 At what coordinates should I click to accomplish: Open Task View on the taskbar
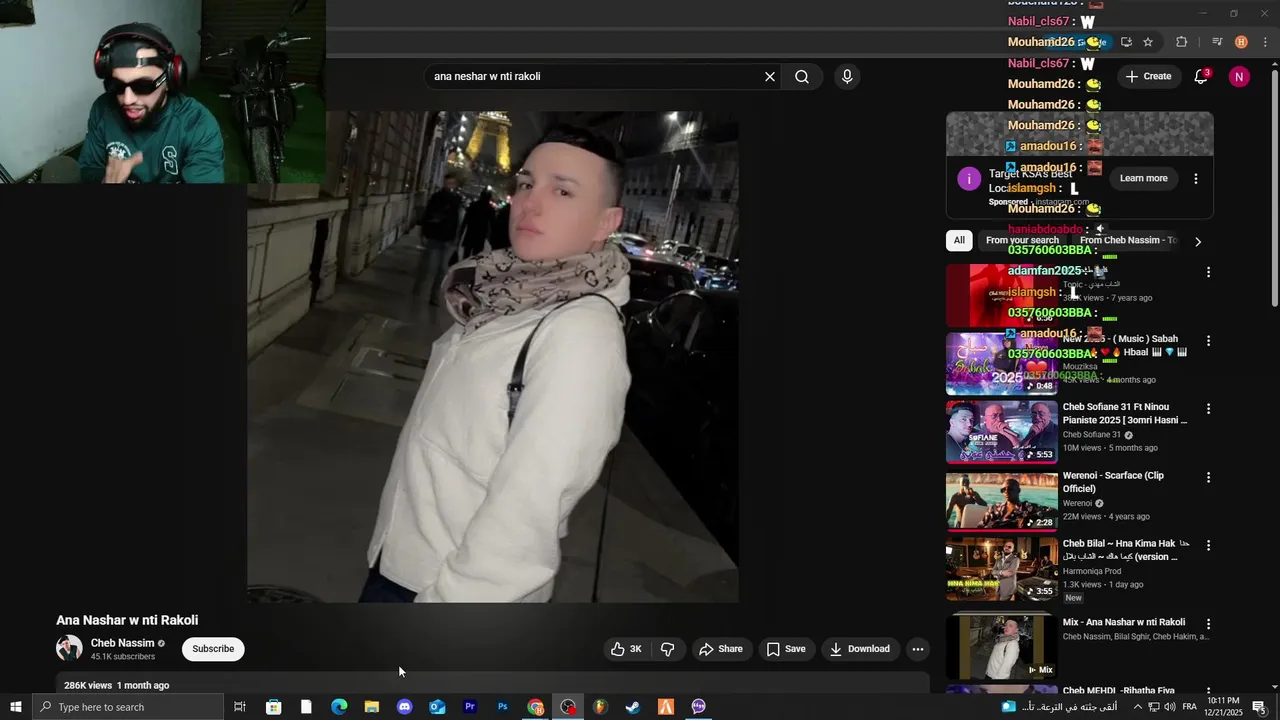240,707
